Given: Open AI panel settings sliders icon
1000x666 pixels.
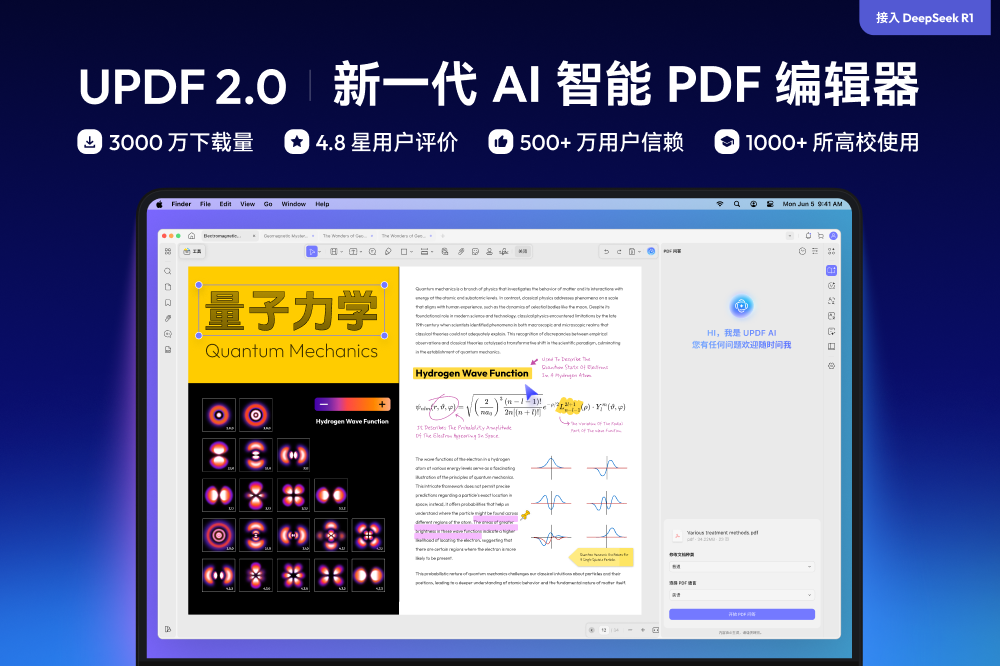Looking at the screenshot, I should click(815, 251).
